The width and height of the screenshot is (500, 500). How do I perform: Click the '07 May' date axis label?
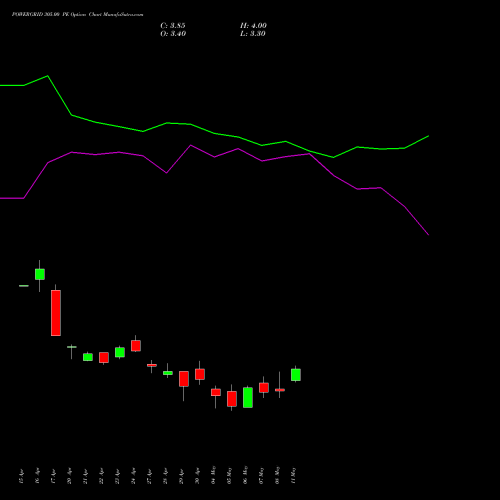click(261, 475)
